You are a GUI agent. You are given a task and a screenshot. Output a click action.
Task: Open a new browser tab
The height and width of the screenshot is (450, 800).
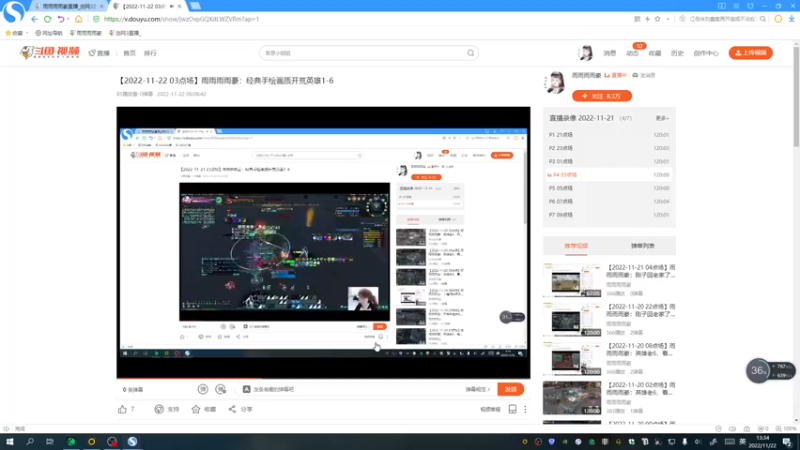point(195,6)
